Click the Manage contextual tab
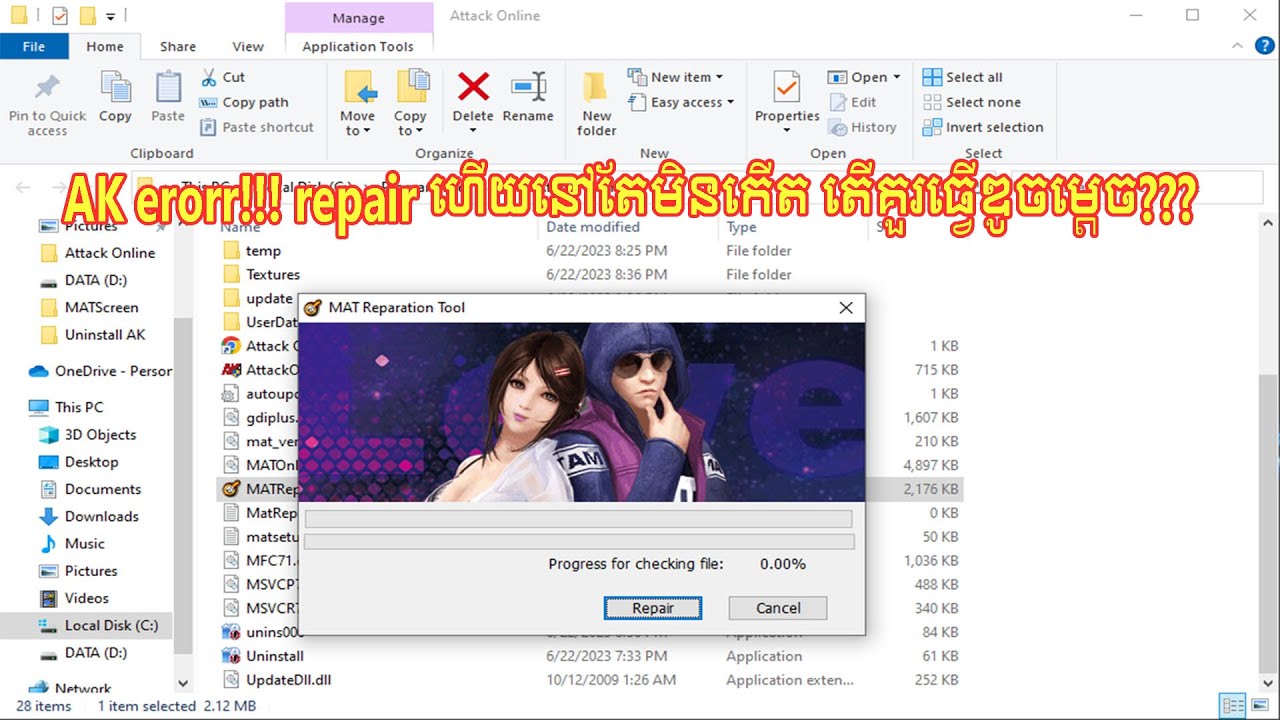 pyautogui.click(x=359, y=18)
